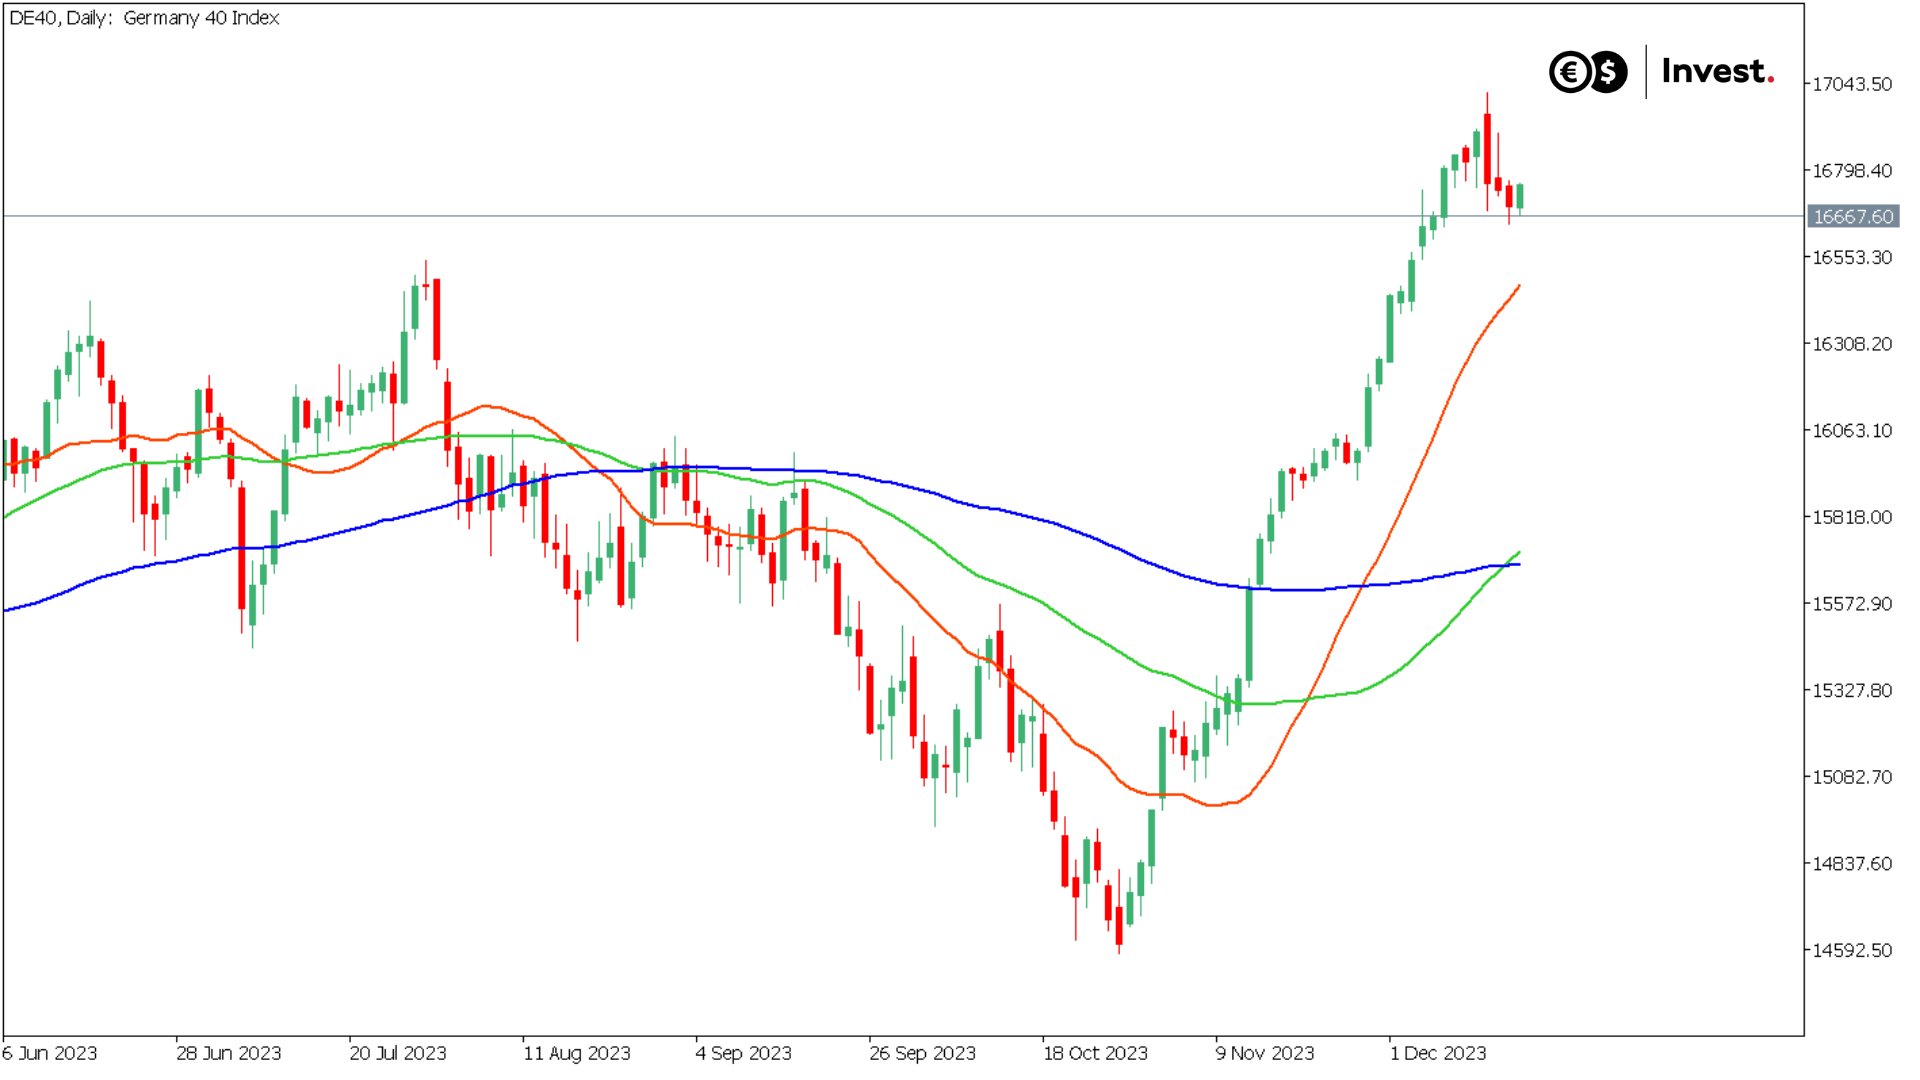Click the 16798.40 price axis label
1920x1080 pixels.
pyautogui.click(x=1852, y=171)
